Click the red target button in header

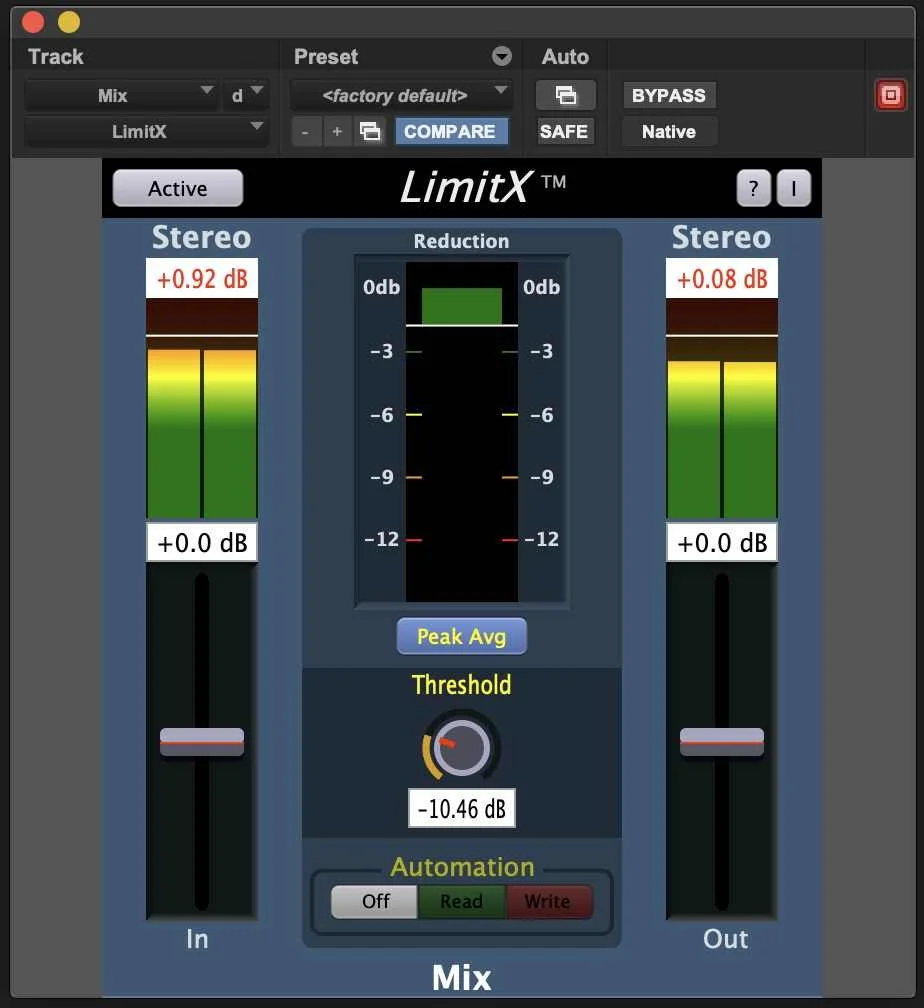coord(891,96)
